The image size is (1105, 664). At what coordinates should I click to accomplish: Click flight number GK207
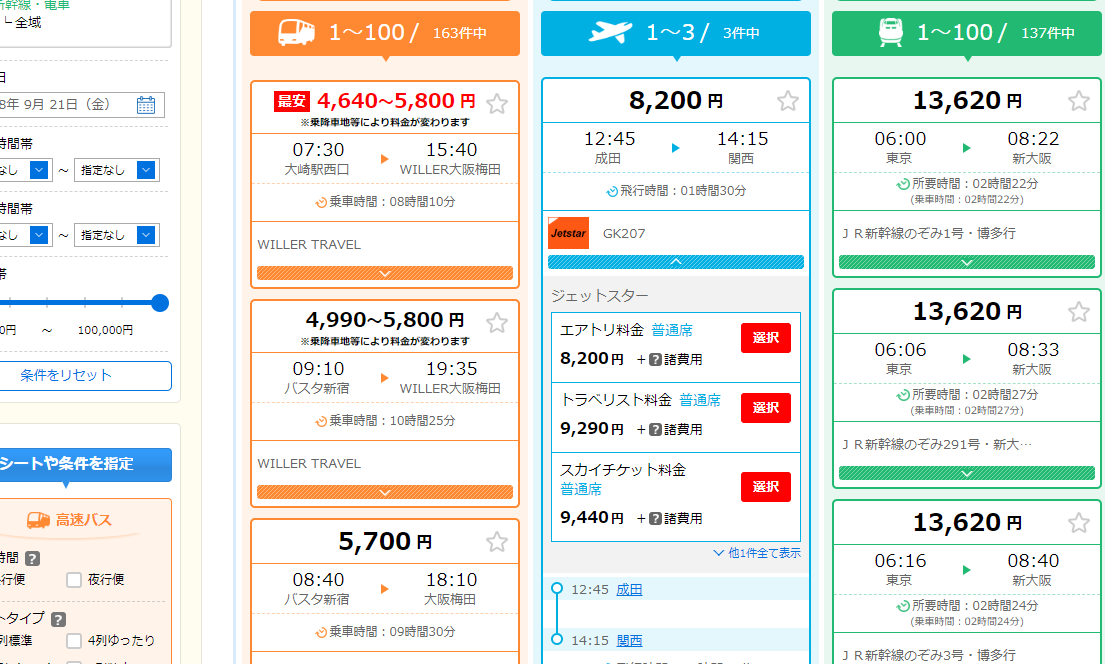click(624, 233)
